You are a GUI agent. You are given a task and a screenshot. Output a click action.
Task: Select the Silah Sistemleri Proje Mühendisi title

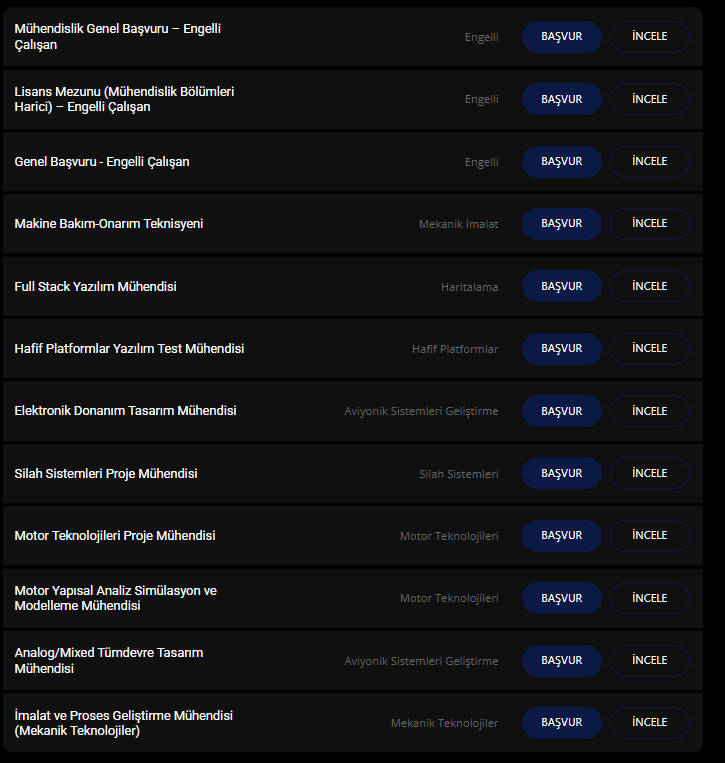pos(106,474)
